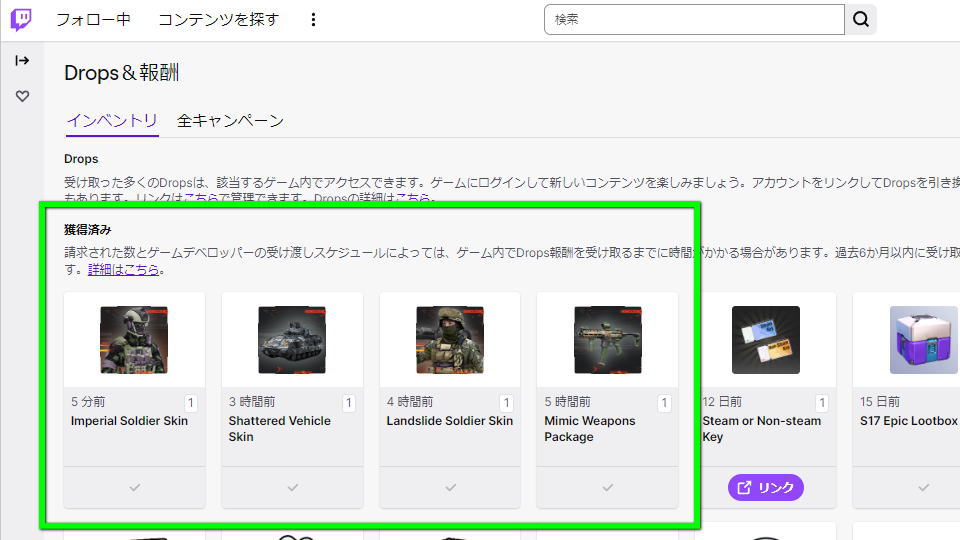Click the 4 時間前 timestamp
Image resolution: width=960 pixels, height=540 pixels.
coord(410,402)
